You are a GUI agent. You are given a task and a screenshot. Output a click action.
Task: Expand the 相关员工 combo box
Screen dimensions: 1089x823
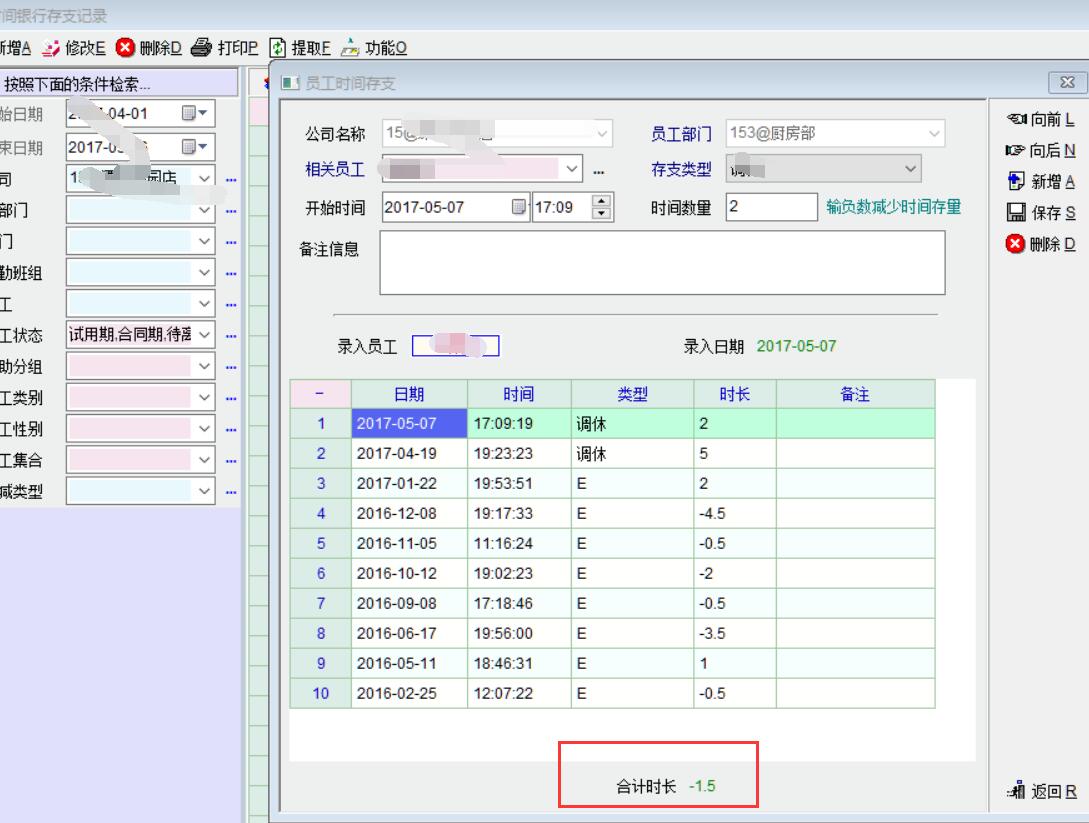coord(572,169)
